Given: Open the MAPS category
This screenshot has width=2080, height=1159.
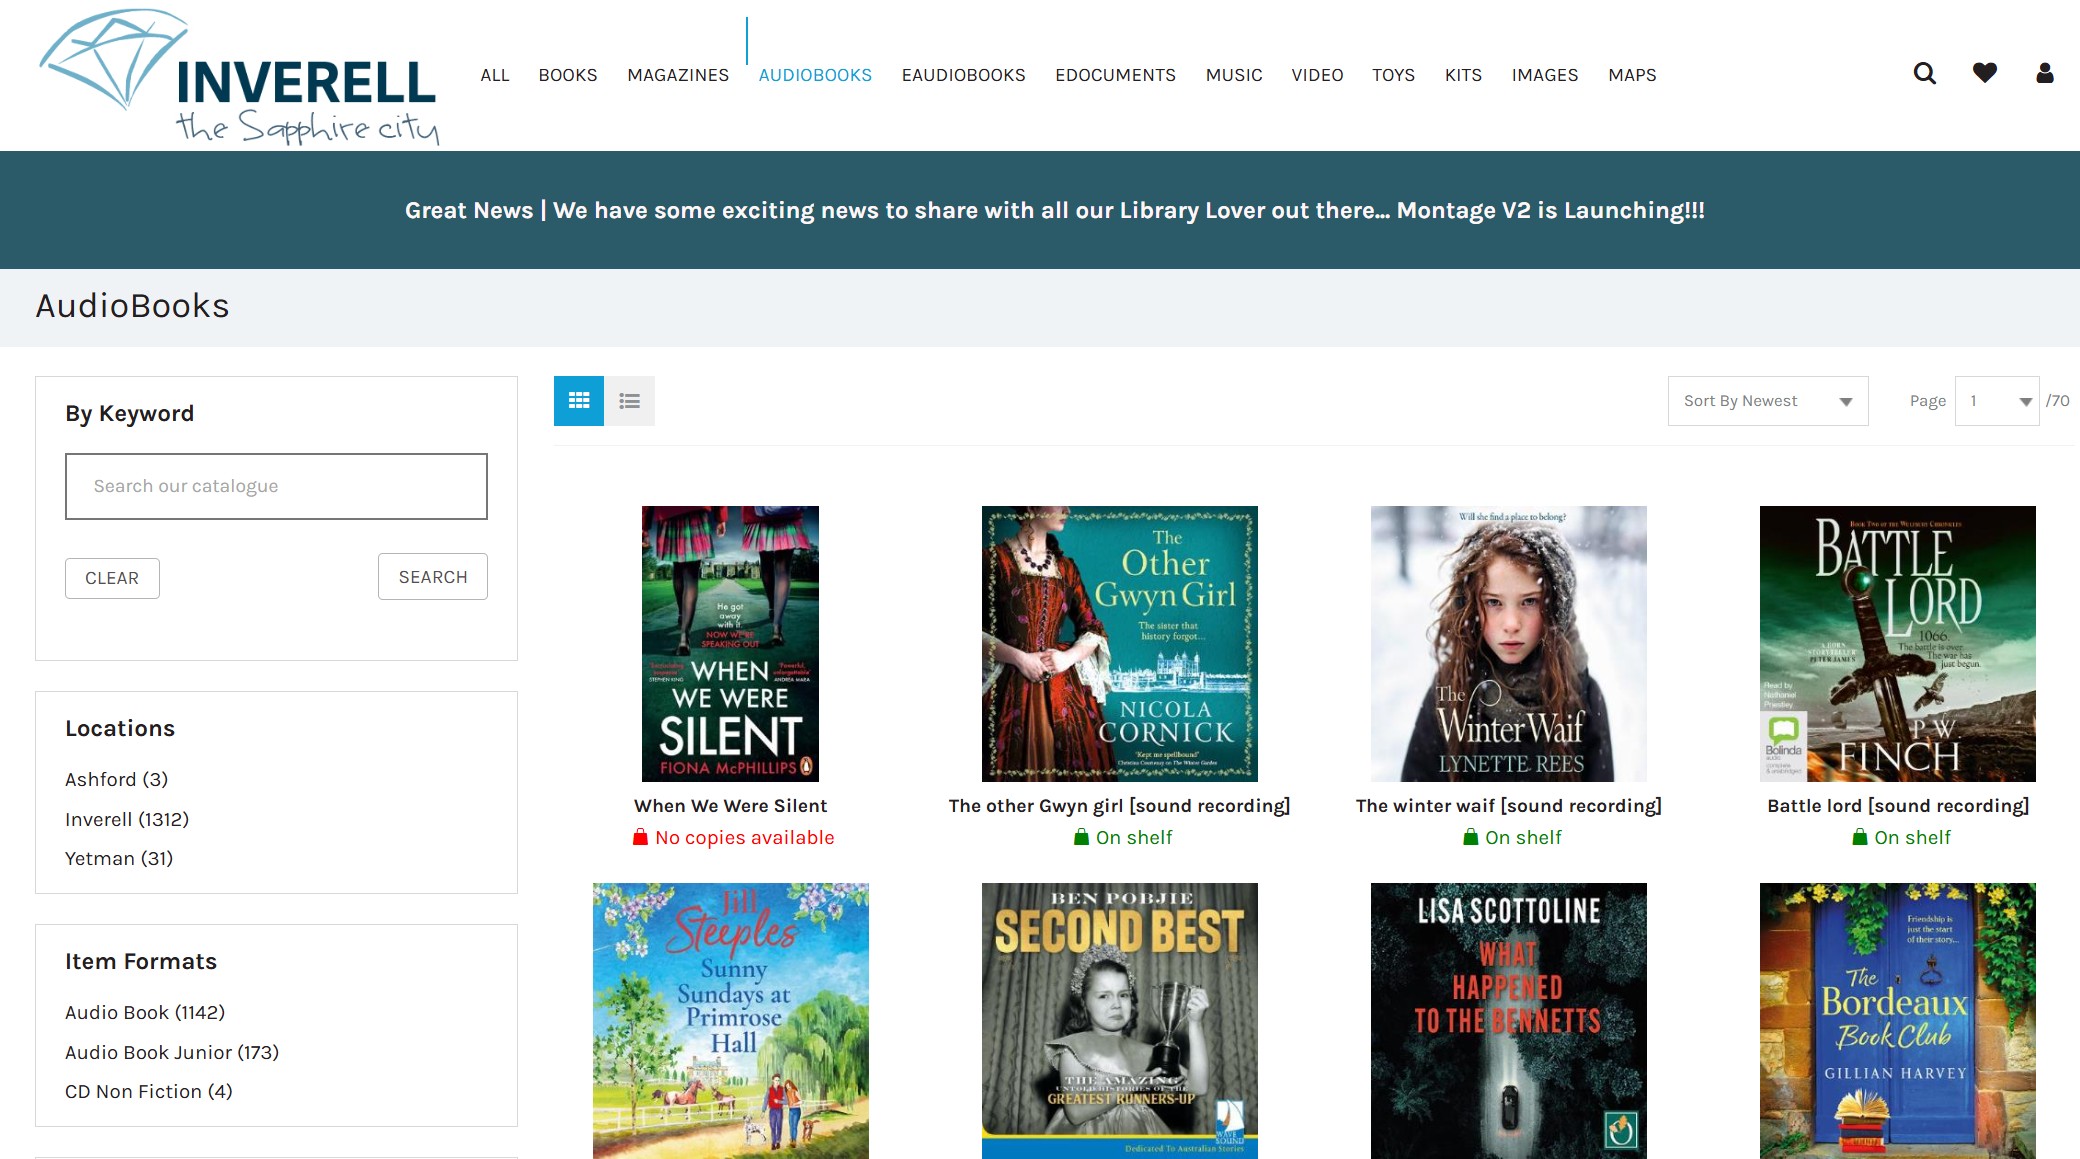Looking at the screenshot, I should point(1632,75).
